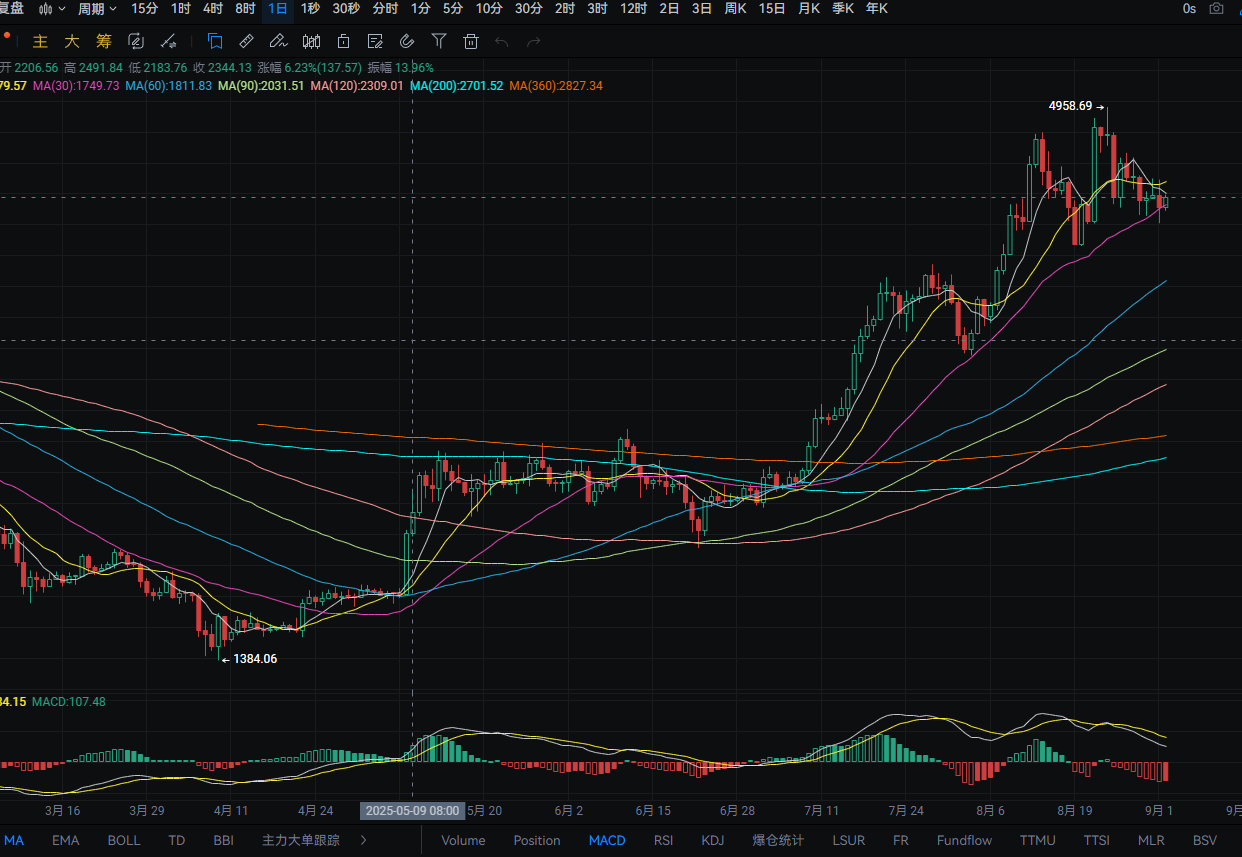1242x857 pixels.
Task: Open the Fundflow indicator
Action: point(965,840)
